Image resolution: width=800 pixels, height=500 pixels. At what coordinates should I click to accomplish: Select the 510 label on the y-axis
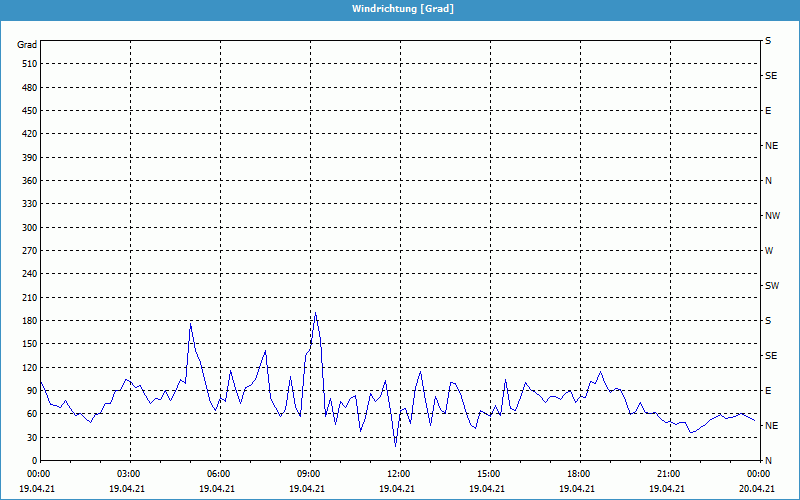[27, 64]
